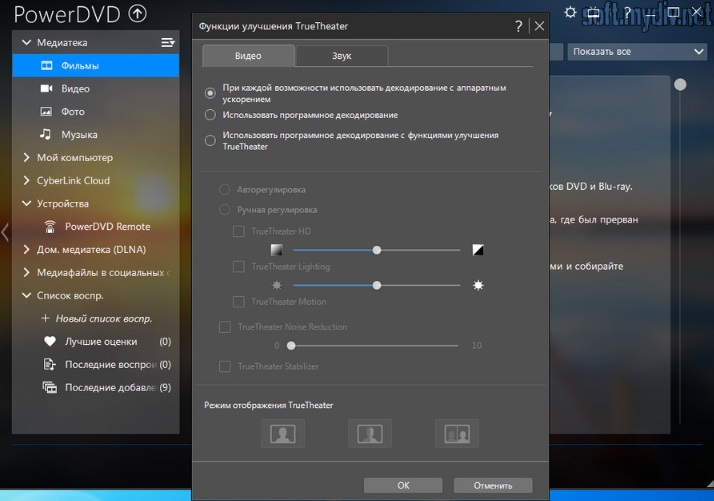Click the PowerDVD upgrade arrow icon
Screen dimensions: 714x501
point(138,14)
